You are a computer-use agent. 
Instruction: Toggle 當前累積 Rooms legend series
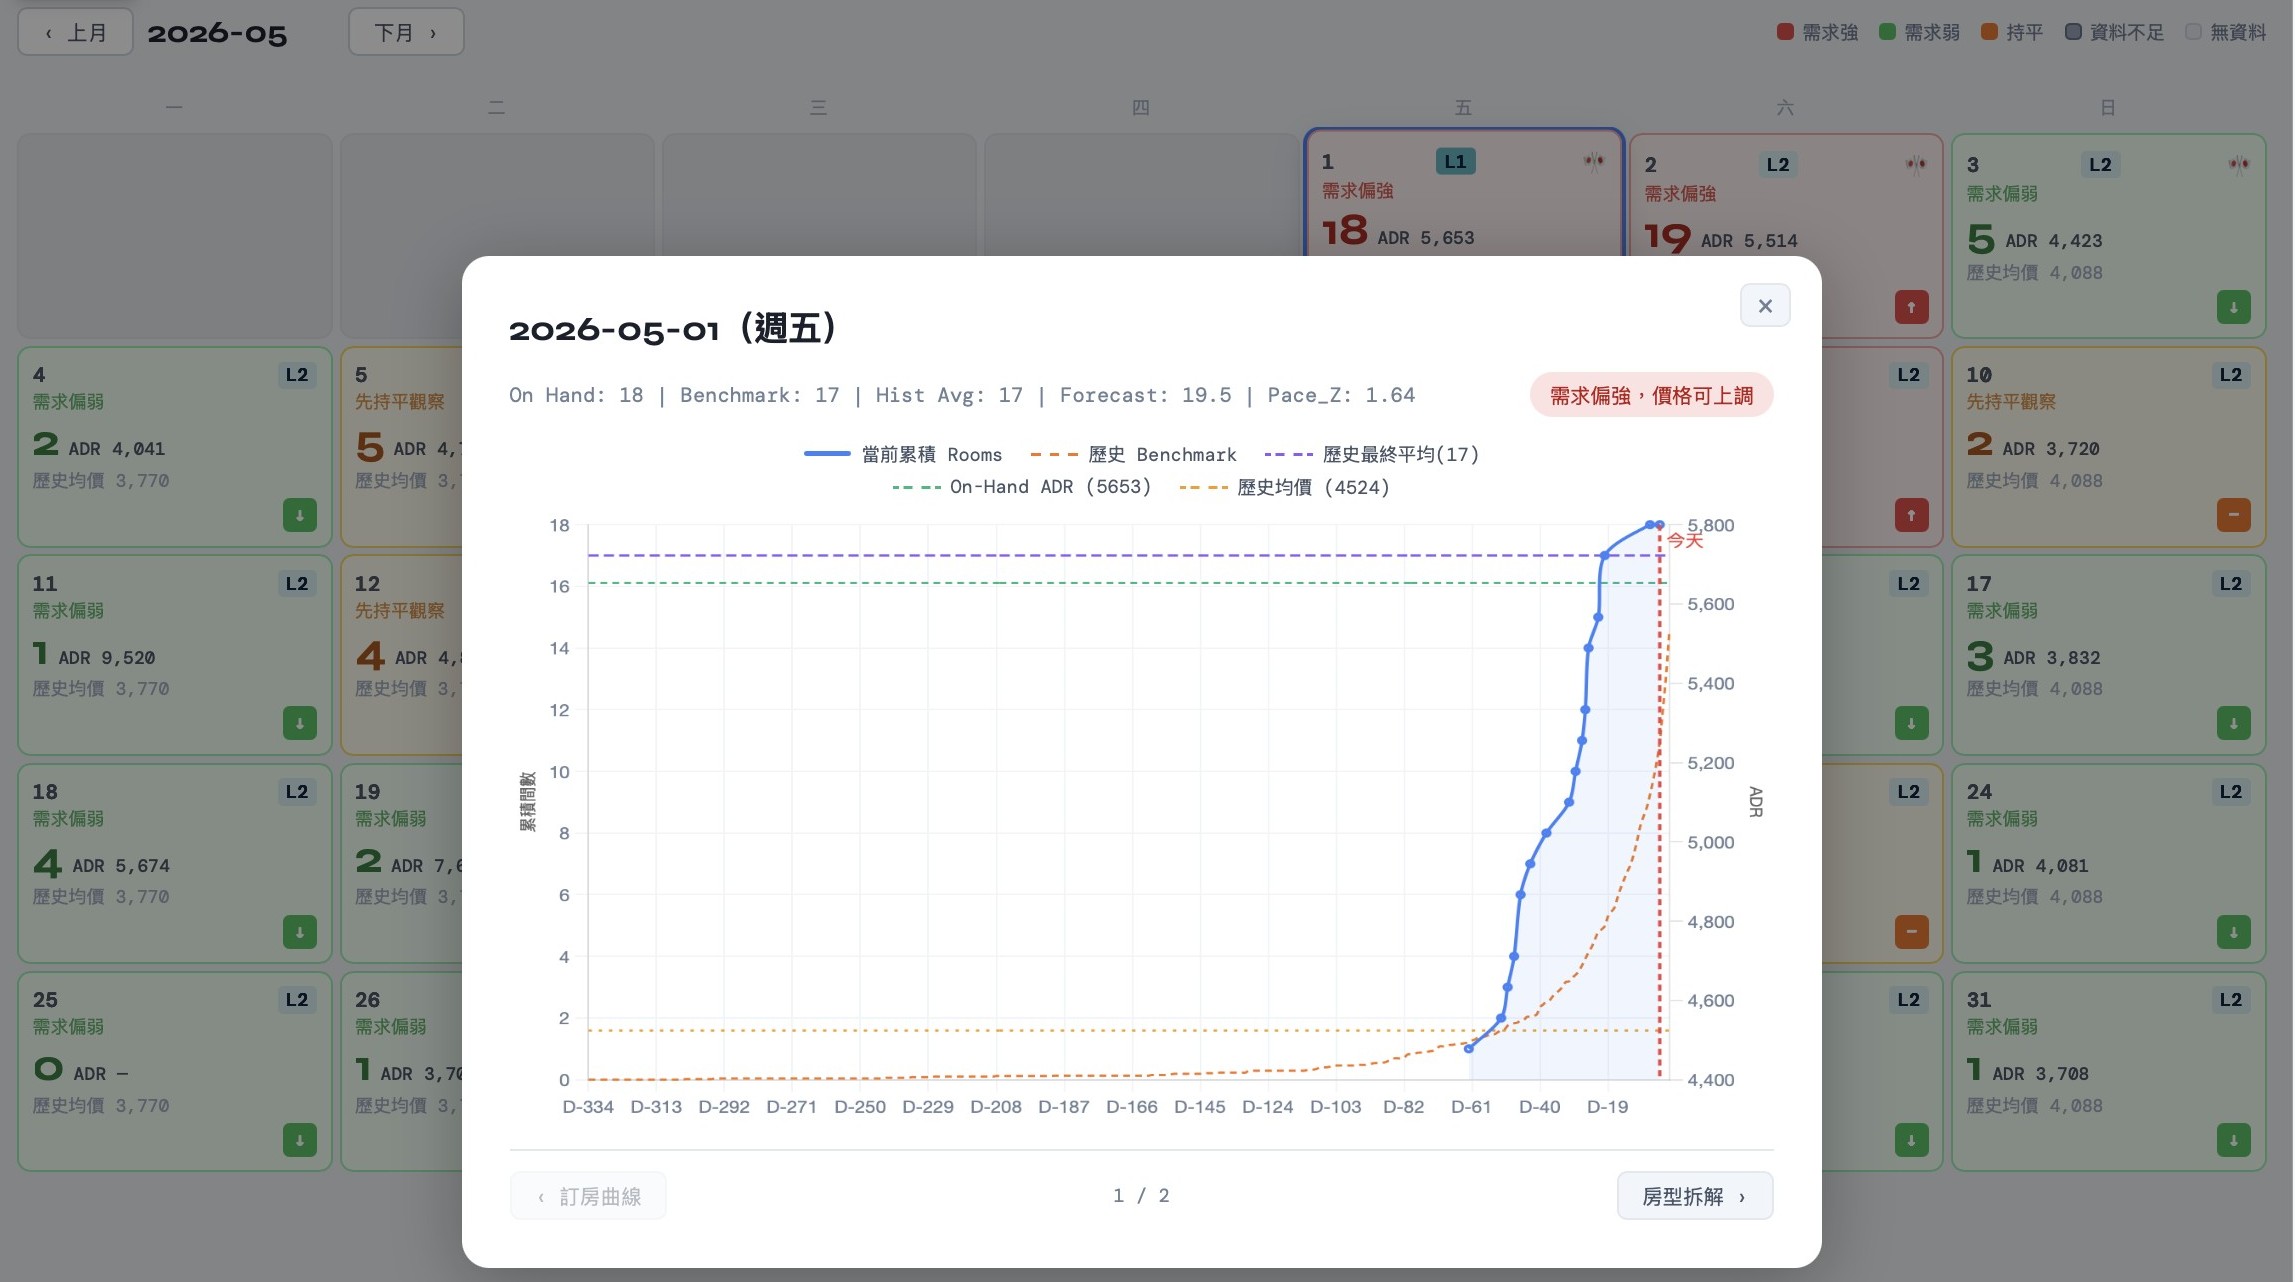tap(902, 454)
